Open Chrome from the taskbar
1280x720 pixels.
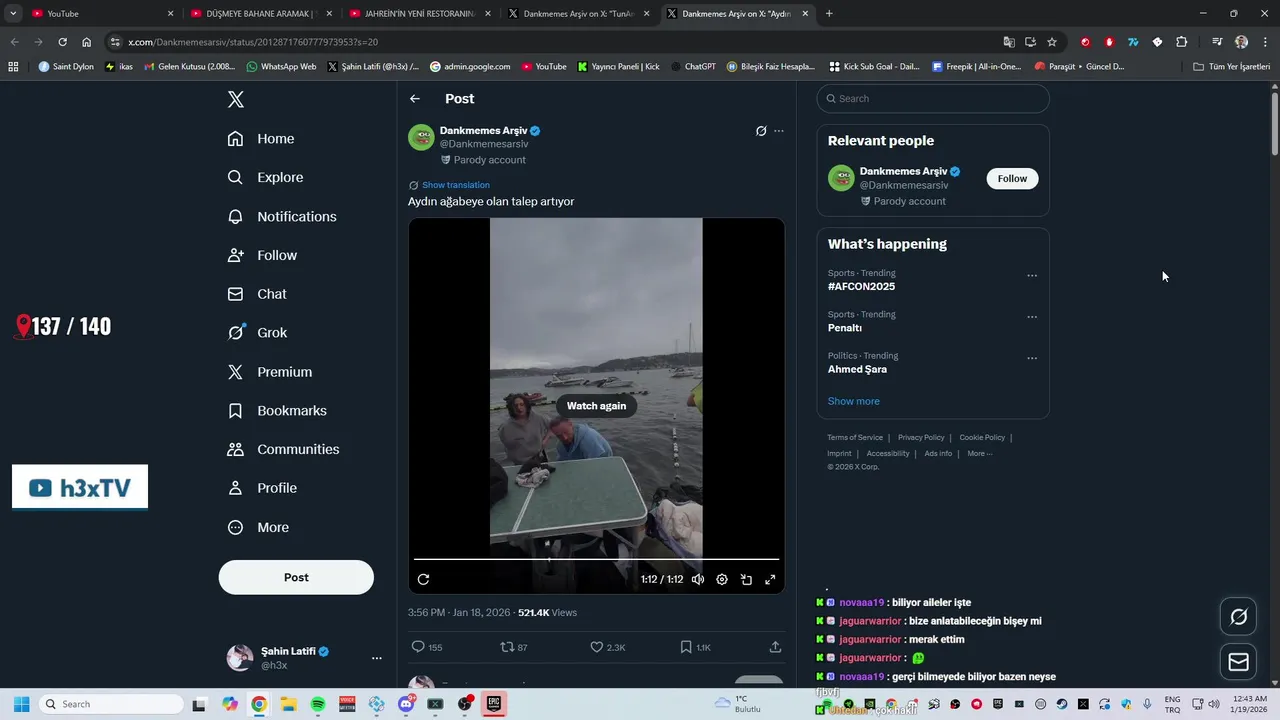coord(259,704)
